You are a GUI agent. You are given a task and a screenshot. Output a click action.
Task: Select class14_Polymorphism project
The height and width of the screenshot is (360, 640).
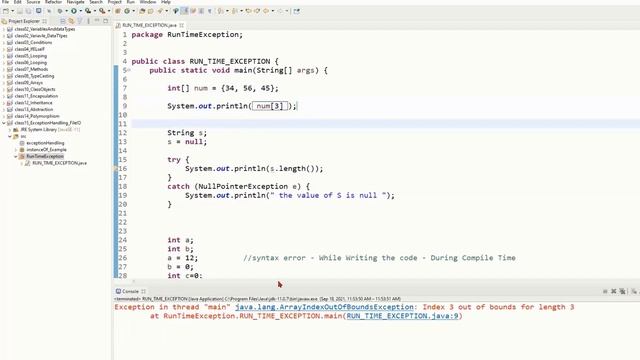click(x=37, y=116)
